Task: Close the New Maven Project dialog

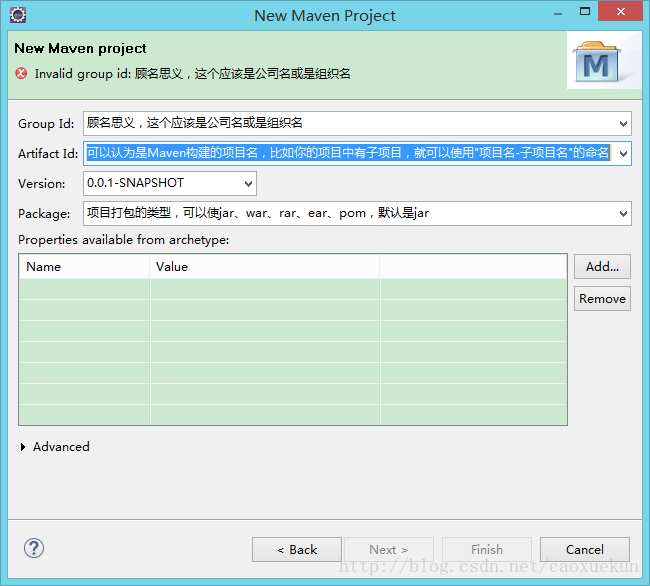Action: tap(620, 12)
